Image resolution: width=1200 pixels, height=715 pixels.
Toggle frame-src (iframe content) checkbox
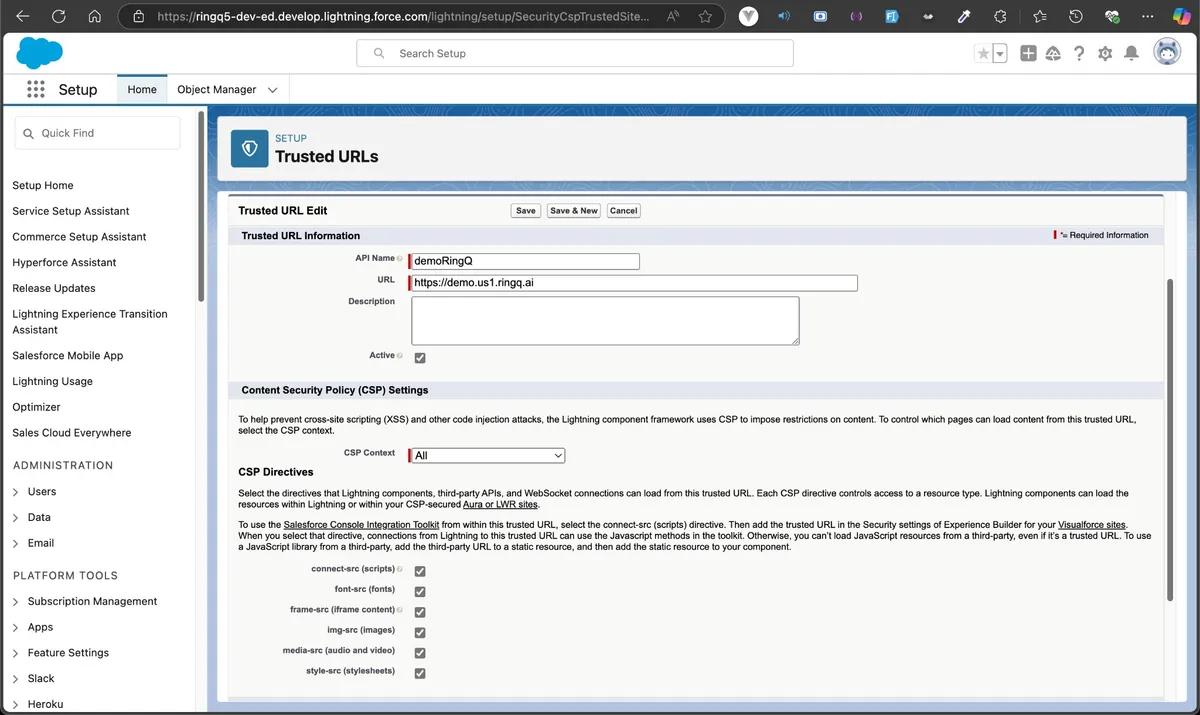point(420,612)
